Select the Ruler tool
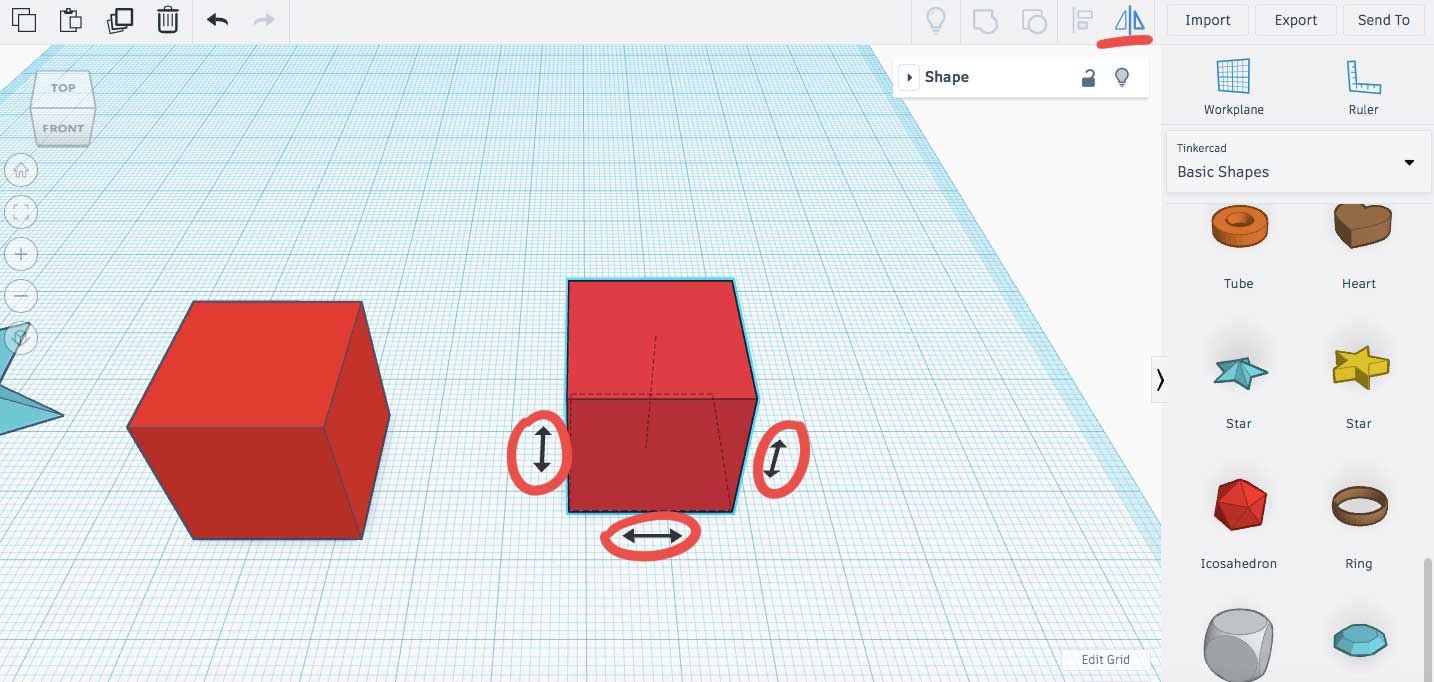Screen dimensions: 1434x682 1363,87
